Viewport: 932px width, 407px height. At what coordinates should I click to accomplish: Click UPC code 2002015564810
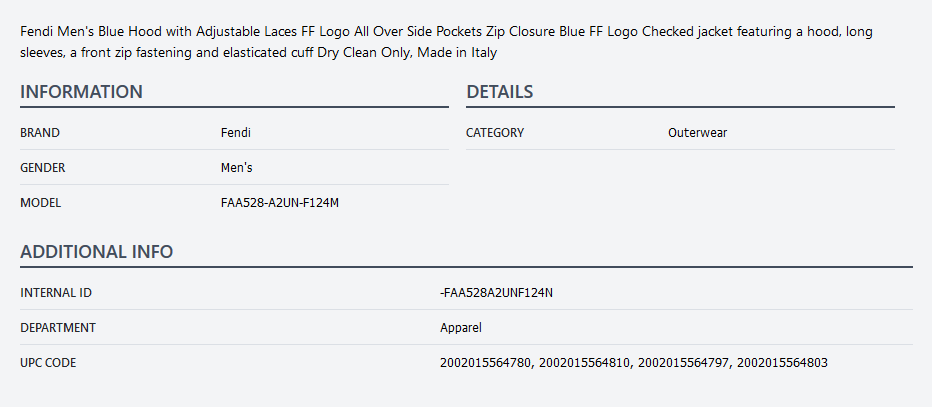tap(584, 363)
